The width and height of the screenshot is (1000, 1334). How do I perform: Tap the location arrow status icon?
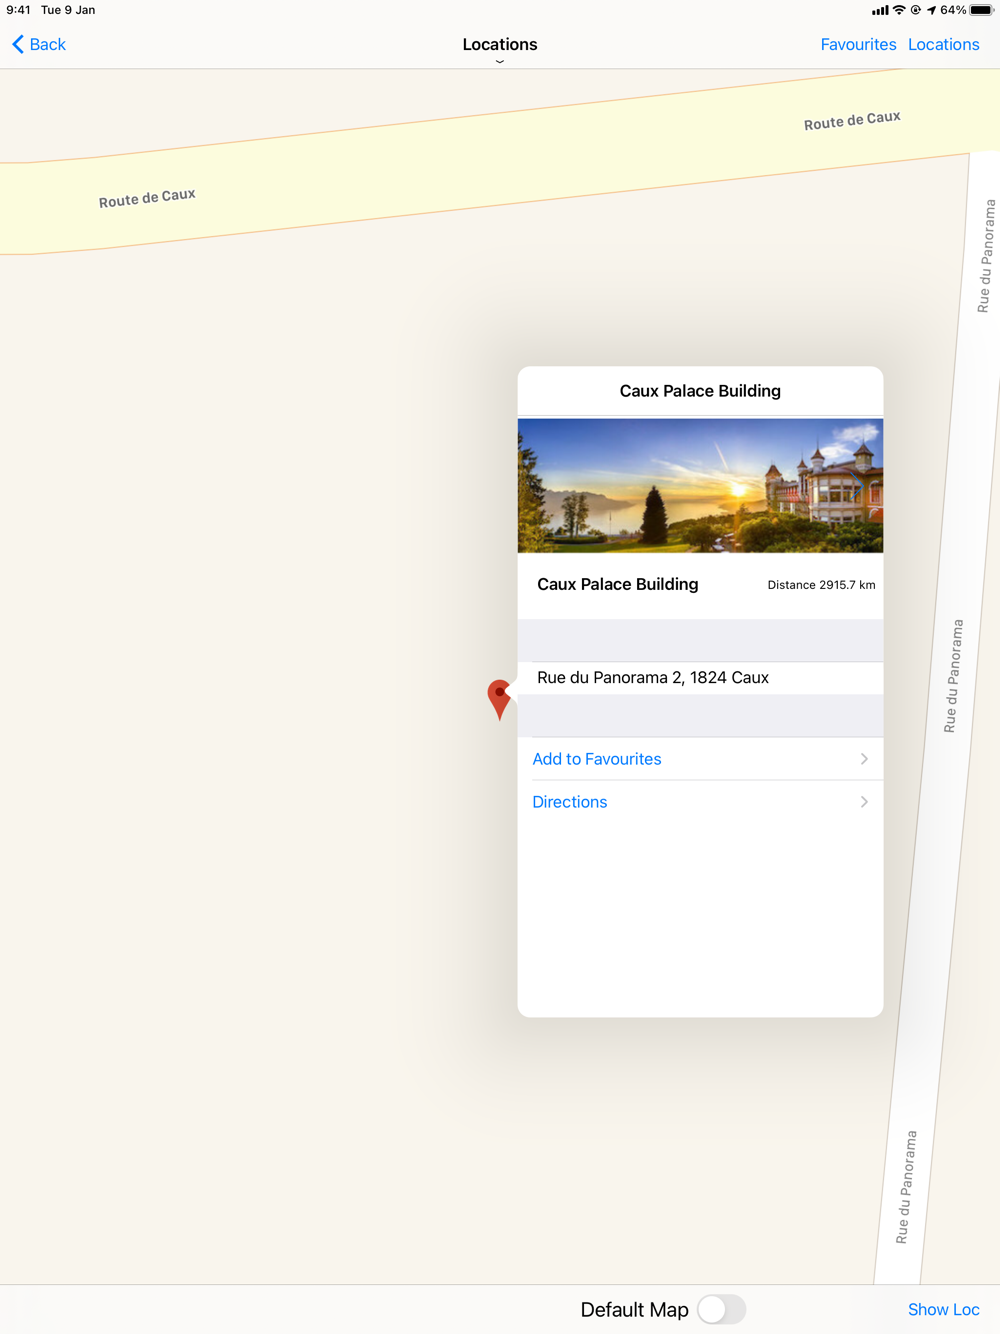tap(931, 10)
